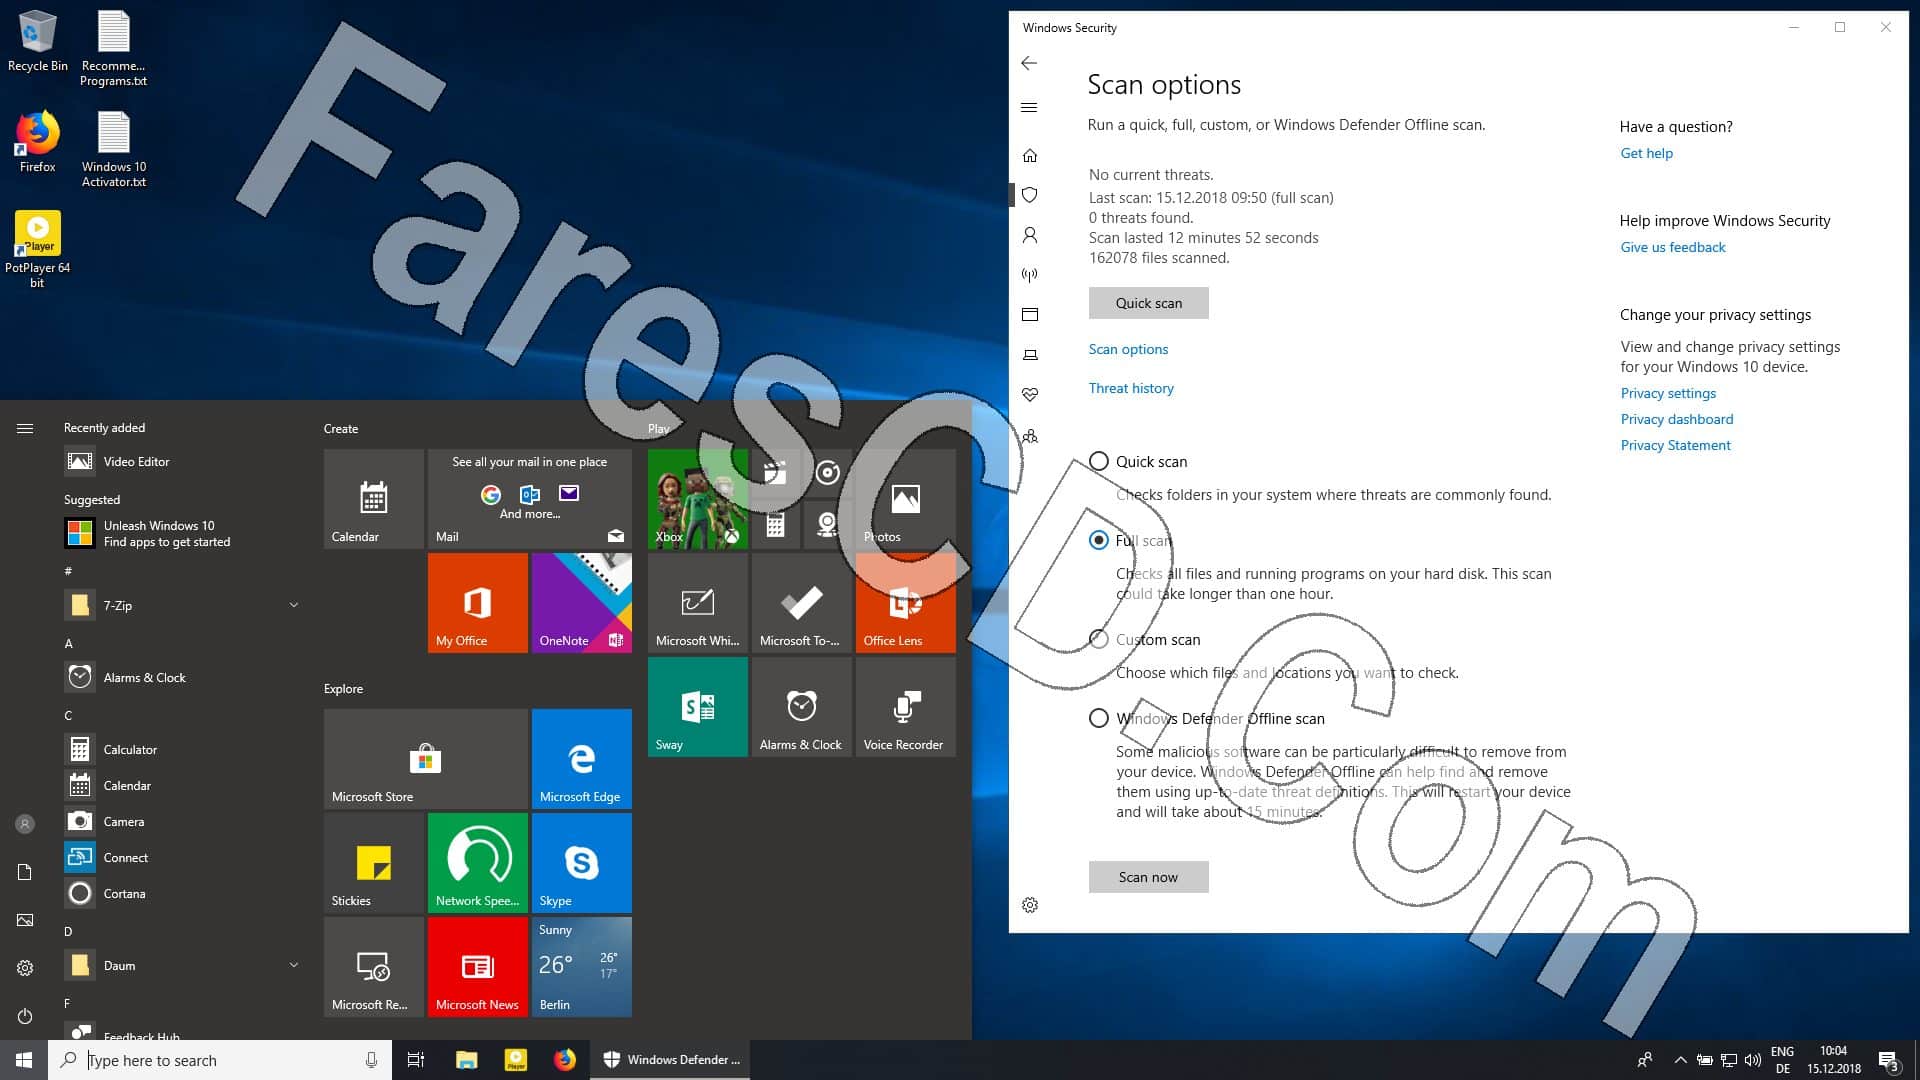Viewport: 1920px width, 1080px height.
Task: Open the Microsoft Store tile
Action: (x=426, y=759)
